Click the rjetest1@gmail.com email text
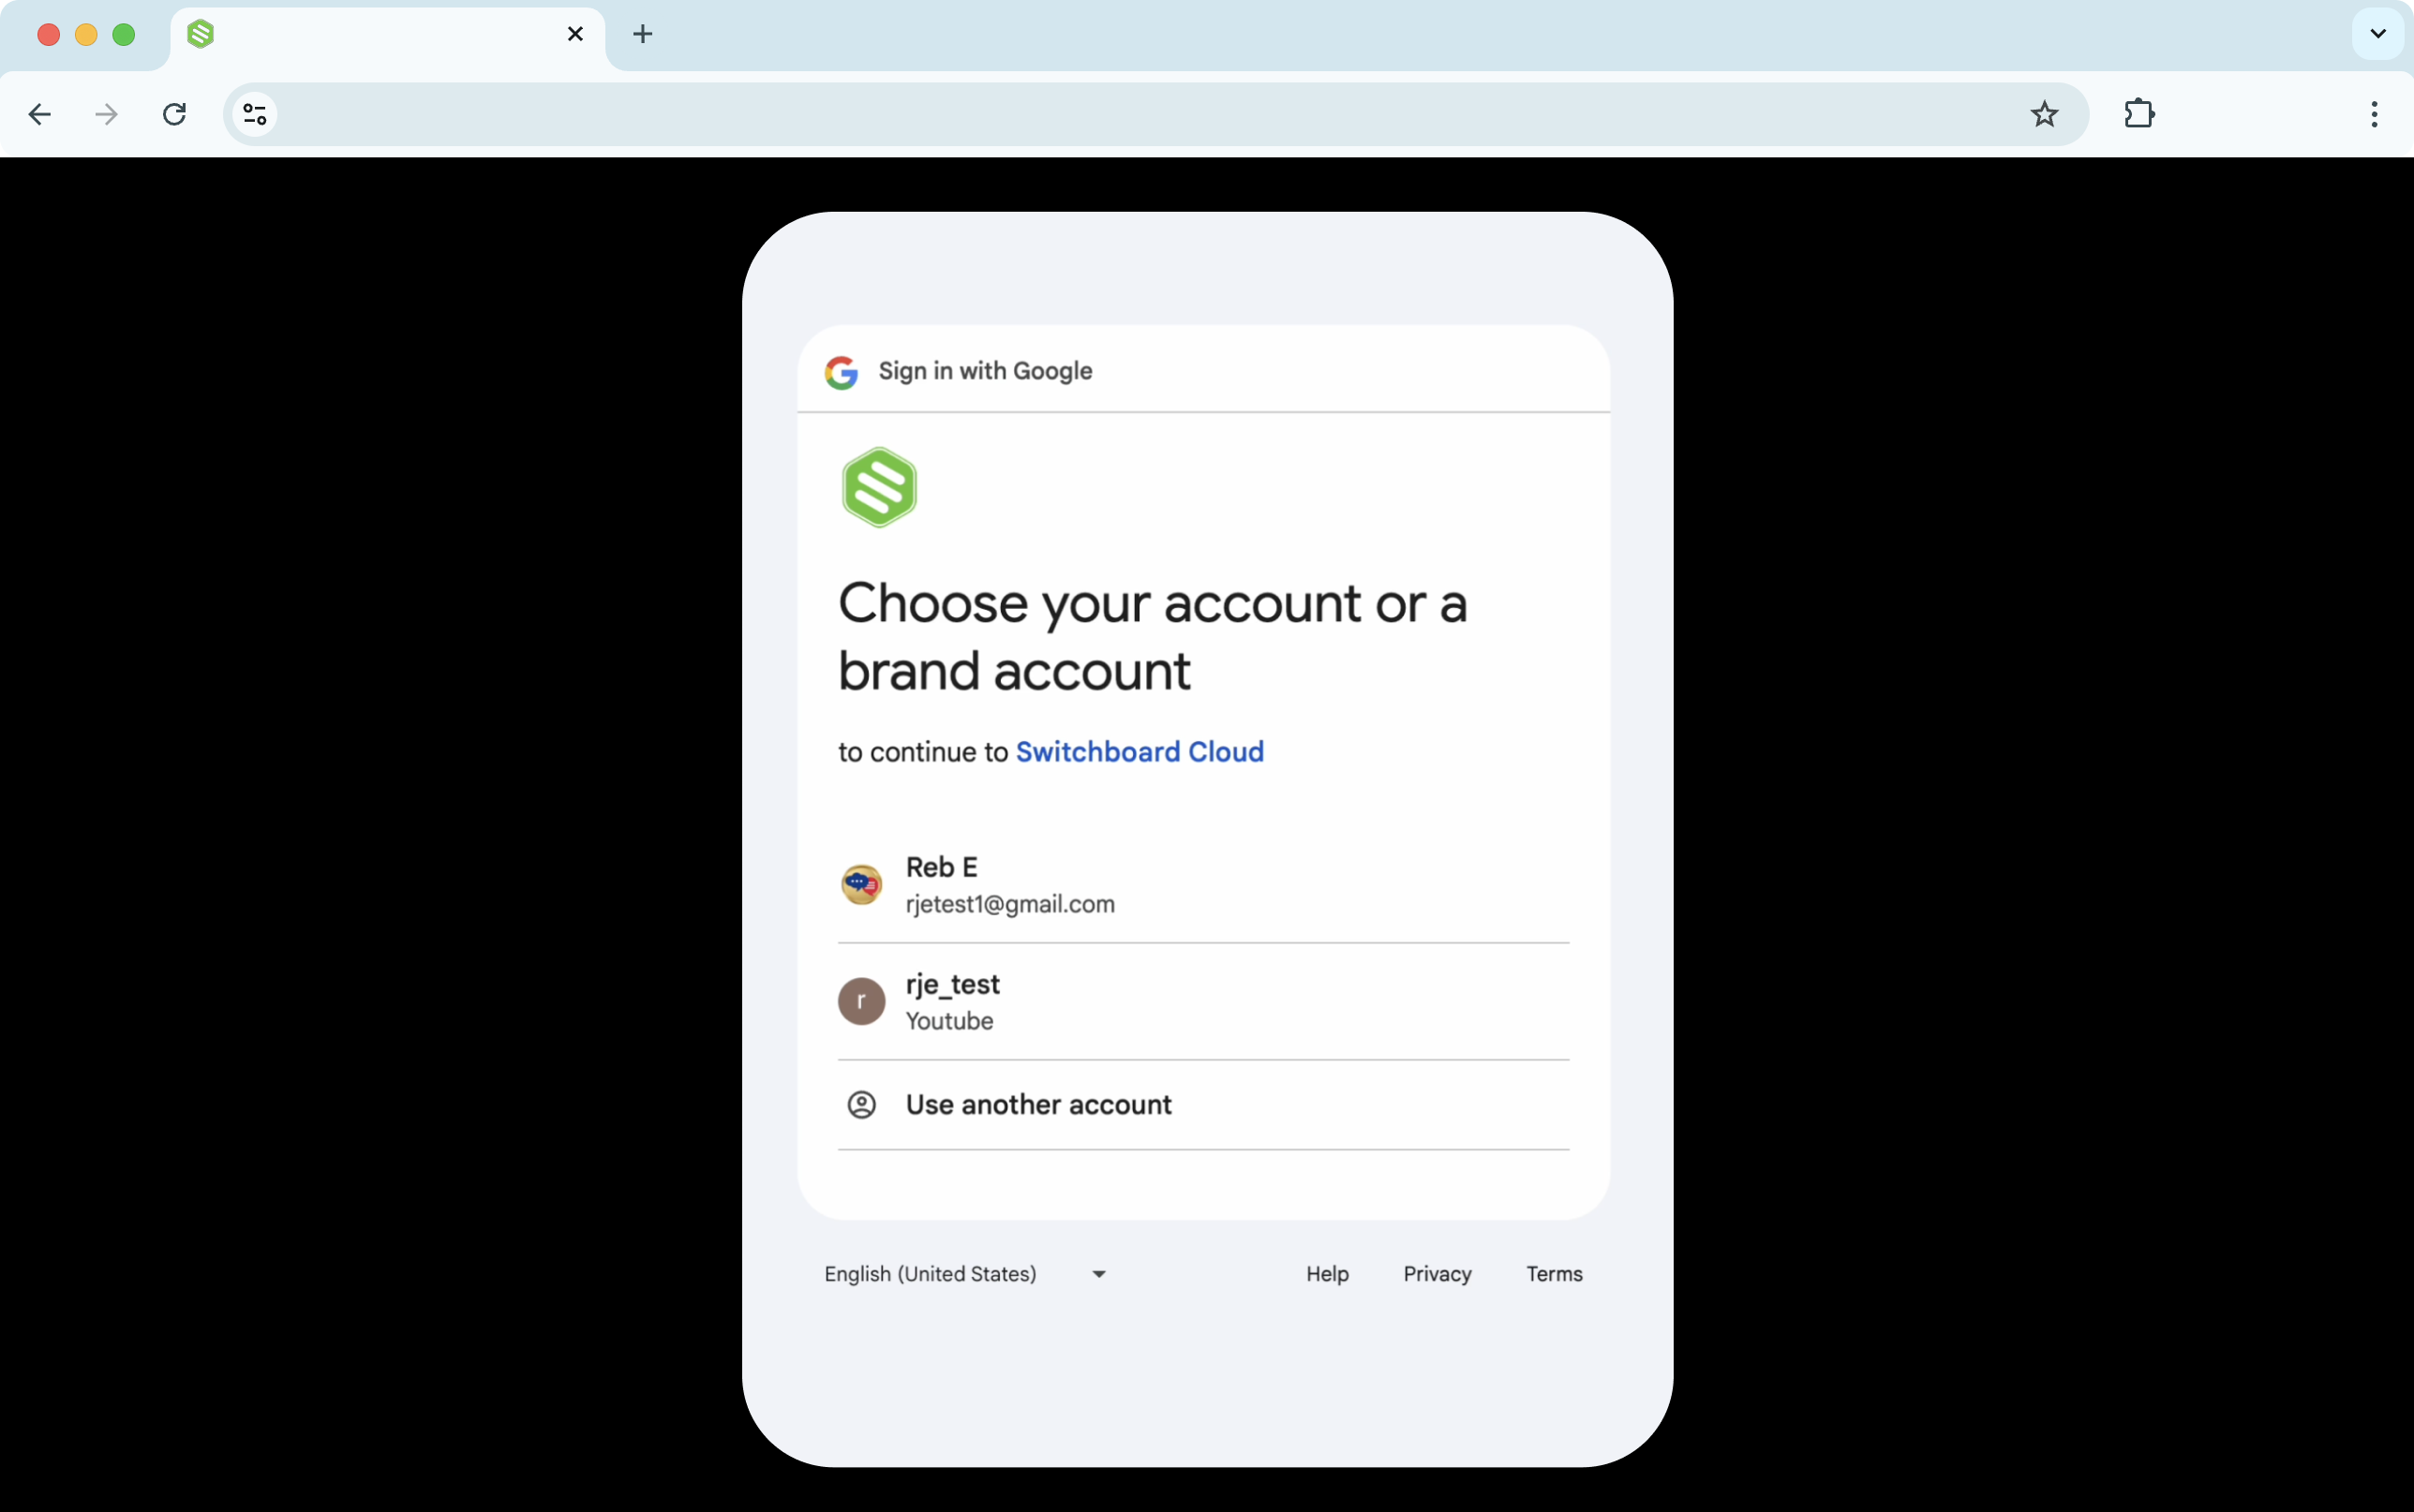2414x1512 pixels. (1010, 904)
